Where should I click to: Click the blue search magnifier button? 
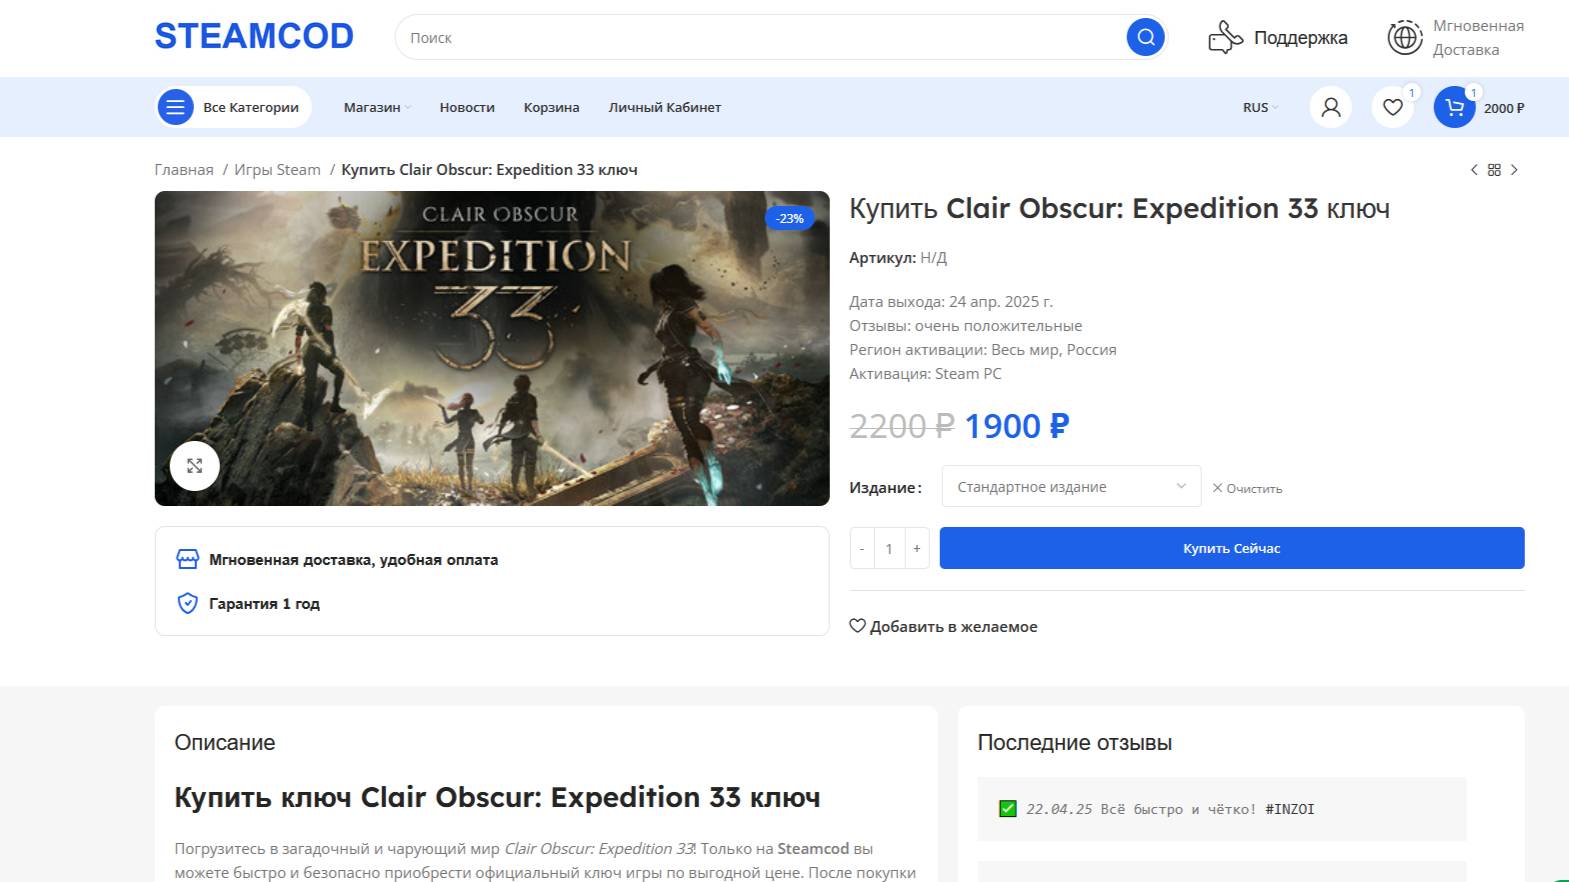click(x=1145, y=38)
